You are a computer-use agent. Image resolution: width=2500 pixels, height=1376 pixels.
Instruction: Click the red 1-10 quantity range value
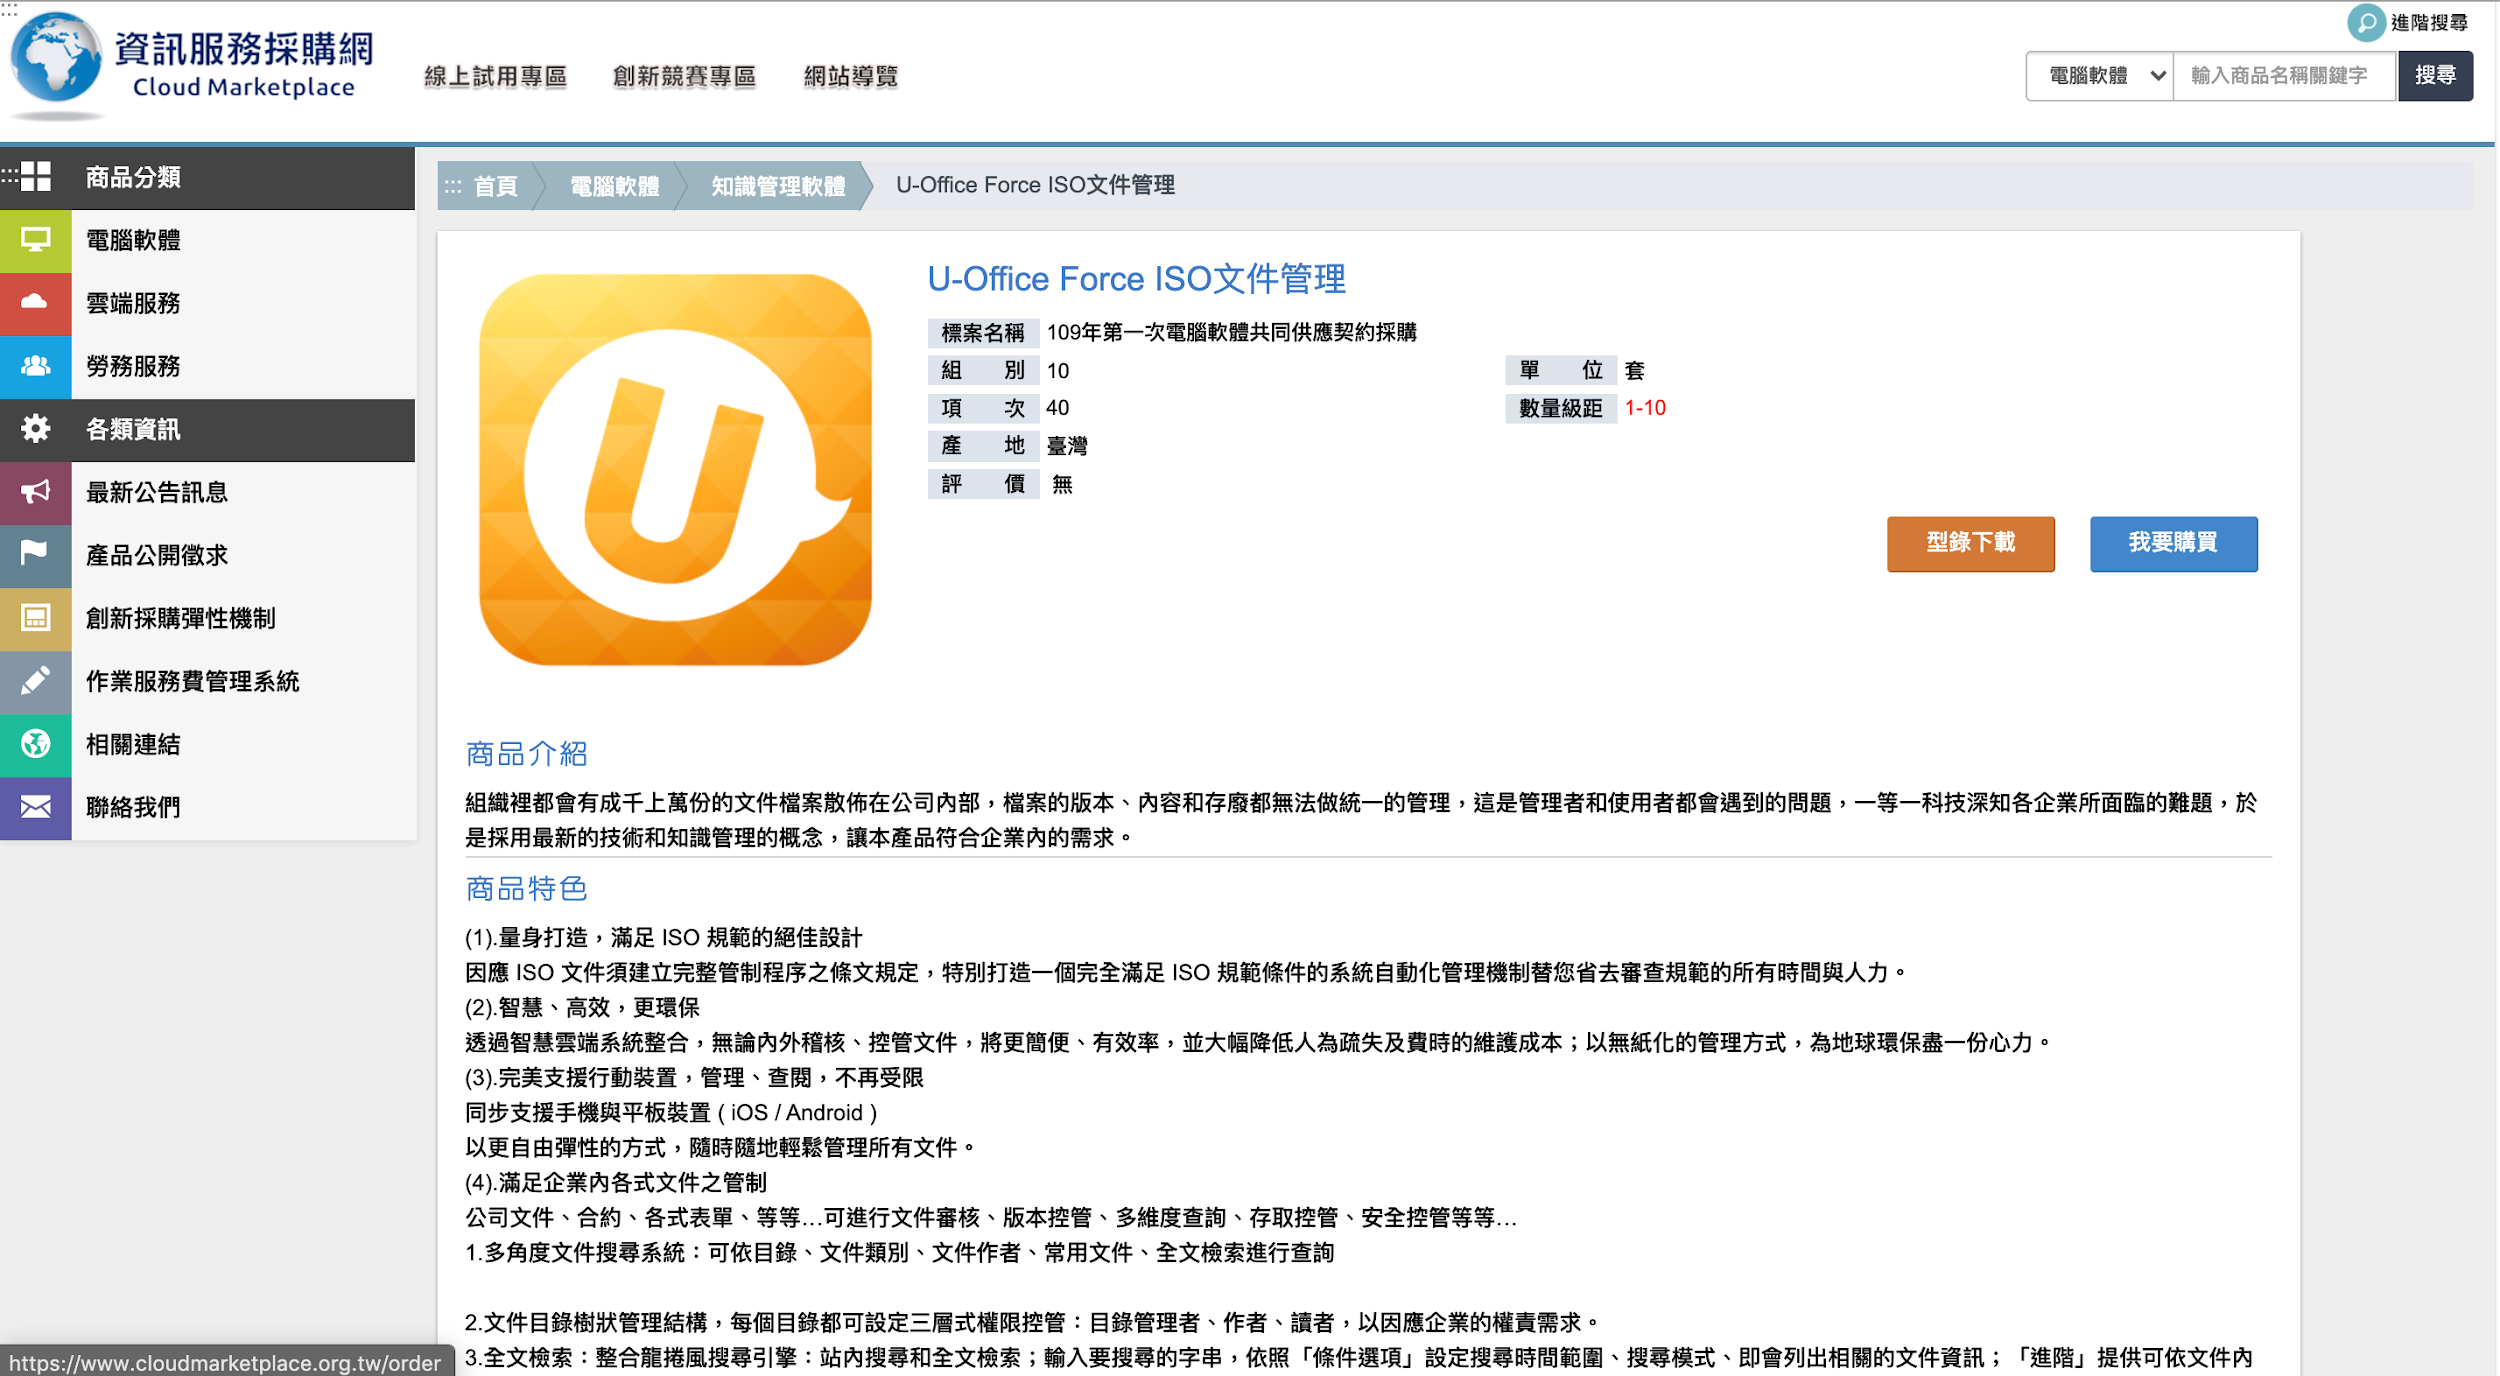[1645, 408]
